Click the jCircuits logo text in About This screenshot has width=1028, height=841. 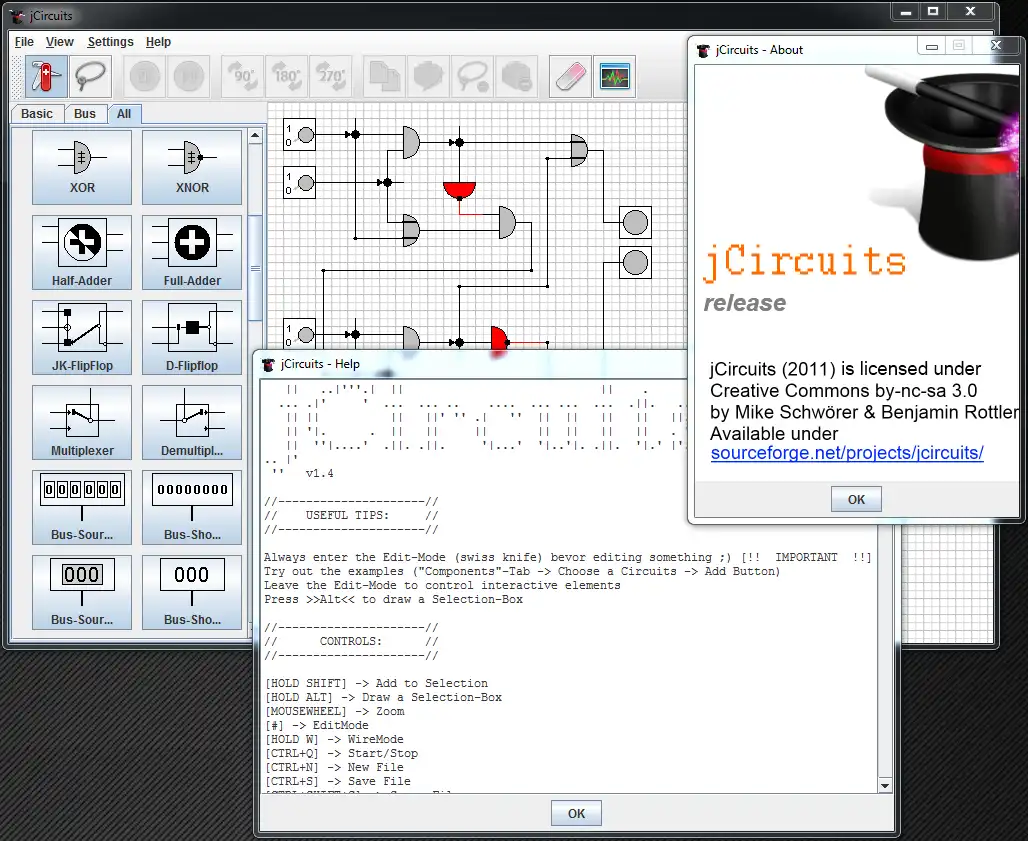pyautogui.click(x=805, y=262)
